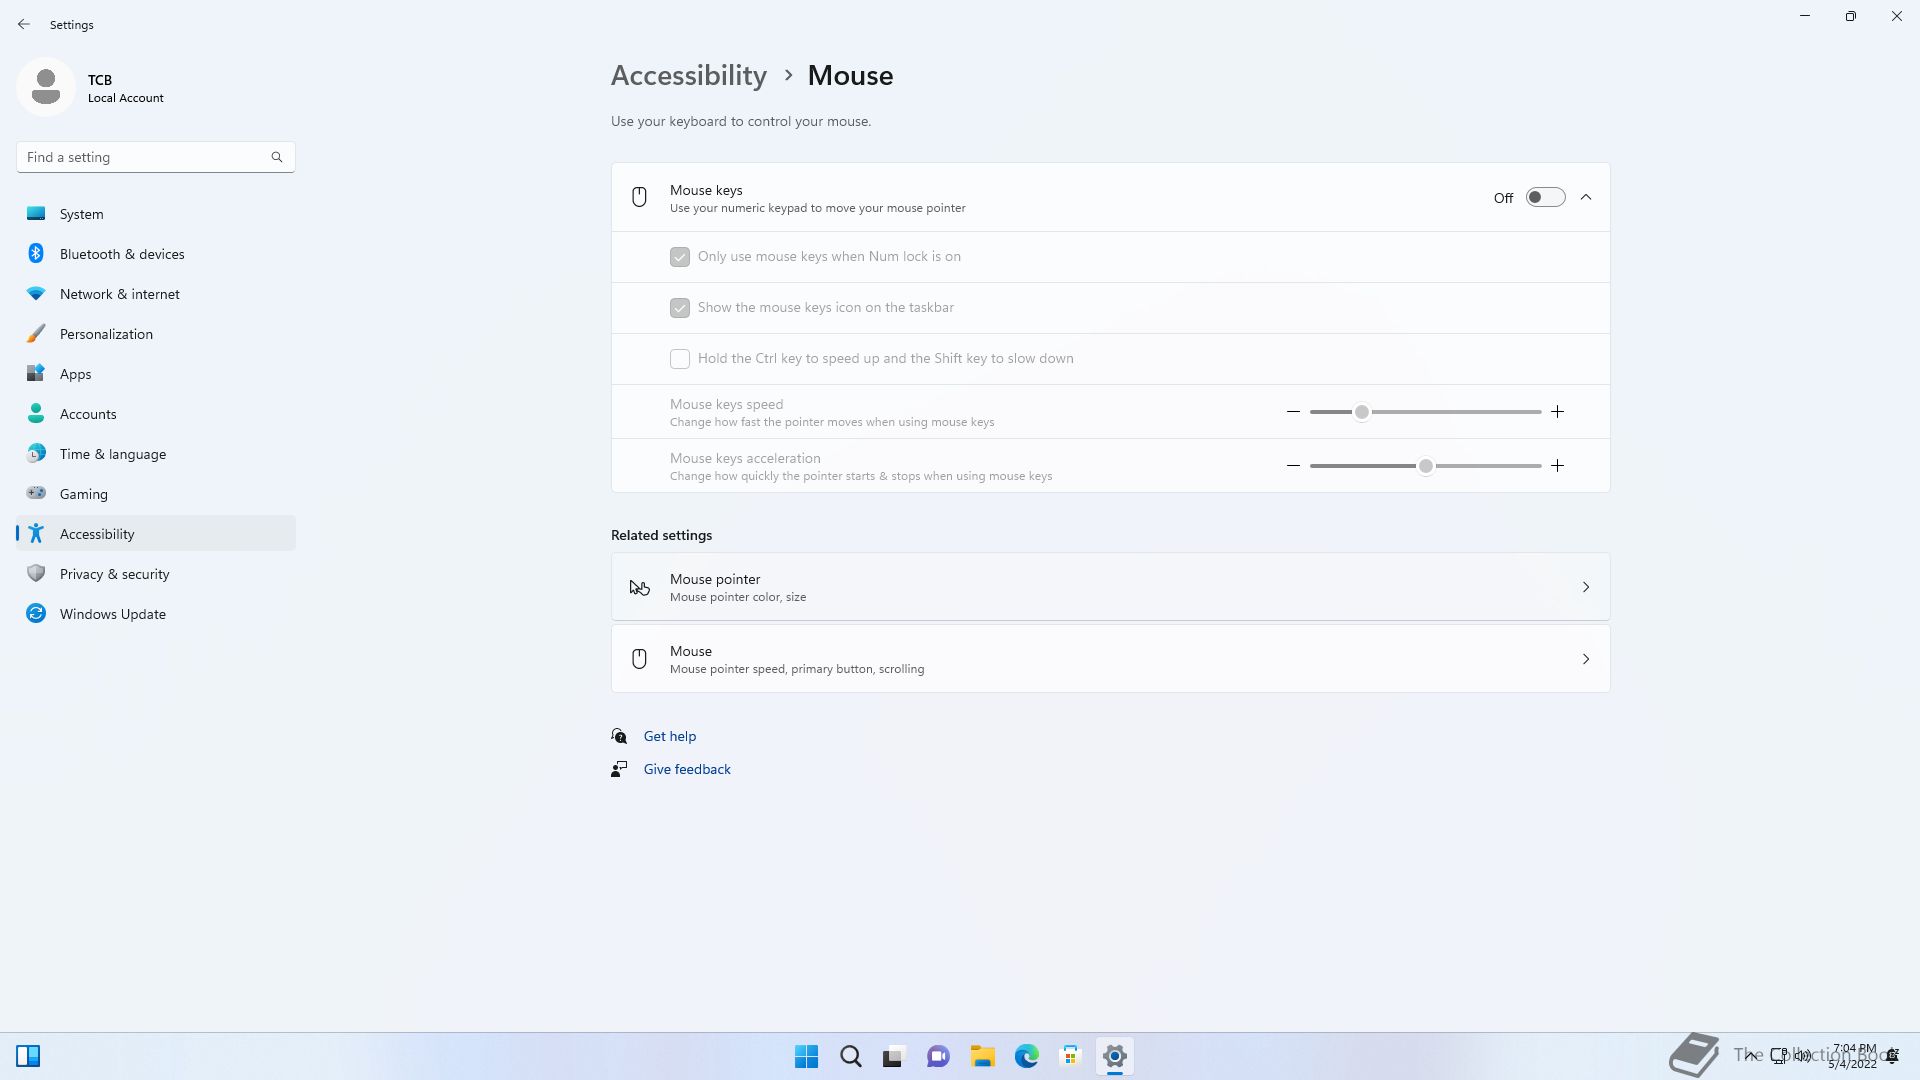Toggle Show mouse keys icon on taskbar
Screen dimensions: 1920x1080
(x=680, y=308)
